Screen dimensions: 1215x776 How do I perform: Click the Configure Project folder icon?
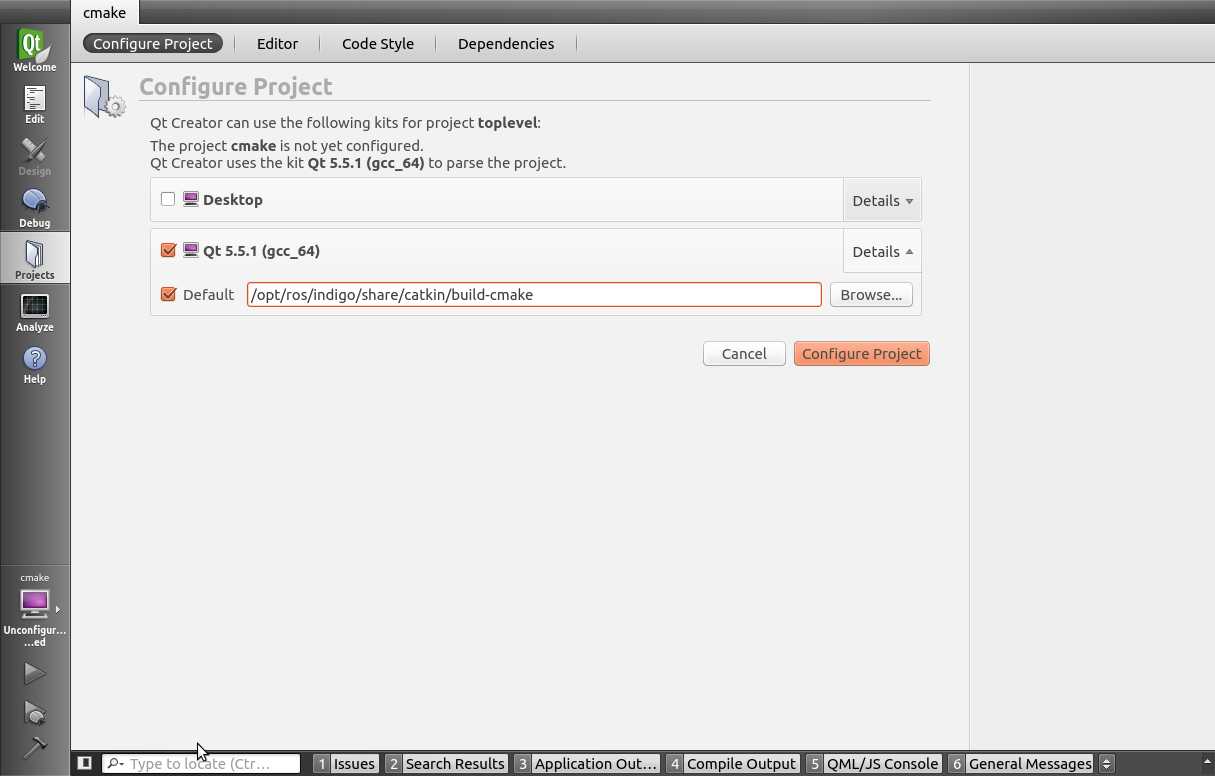pos(104,97)
